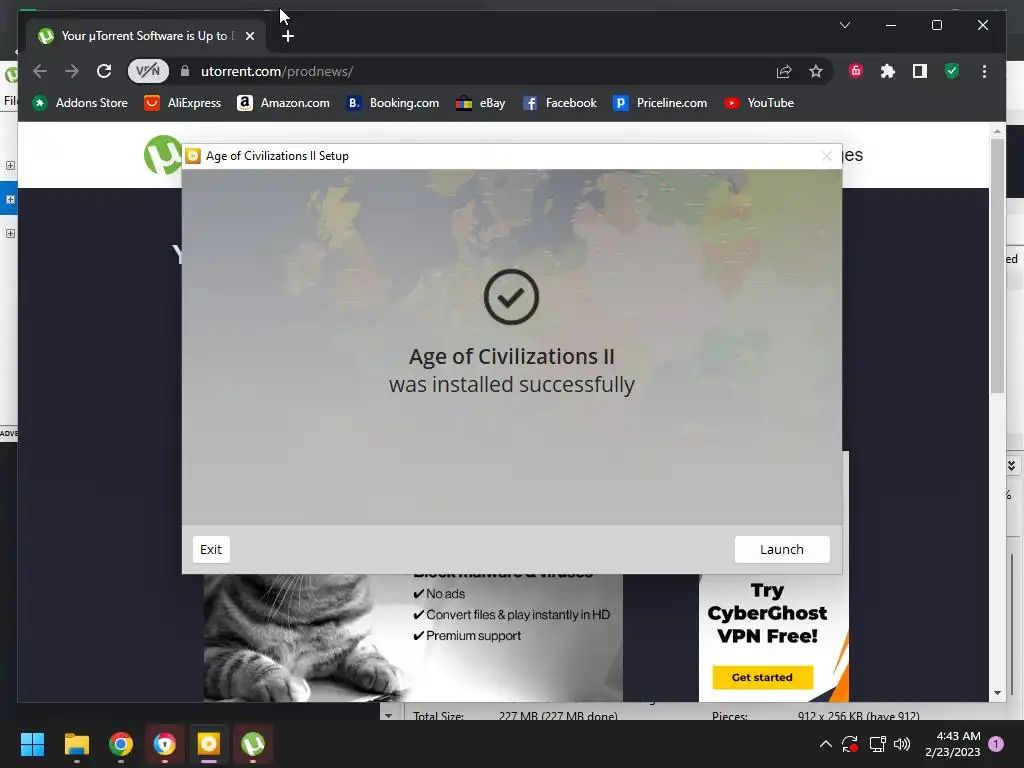Go back in browser history
The height and width of the screenshot is (768, 1024).
40,71
